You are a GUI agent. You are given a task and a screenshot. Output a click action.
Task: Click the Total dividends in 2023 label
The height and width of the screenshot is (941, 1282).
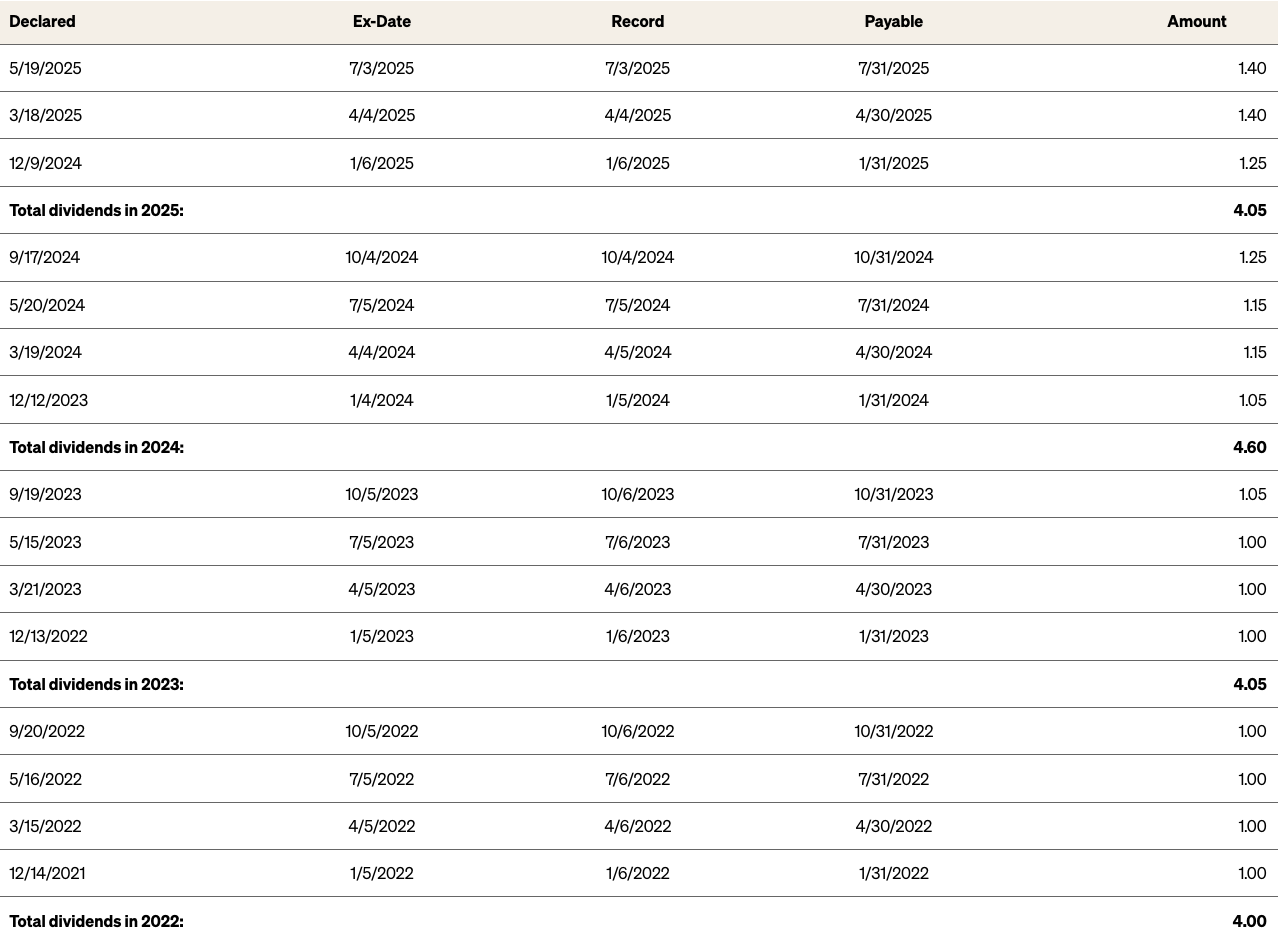[96, 684]
